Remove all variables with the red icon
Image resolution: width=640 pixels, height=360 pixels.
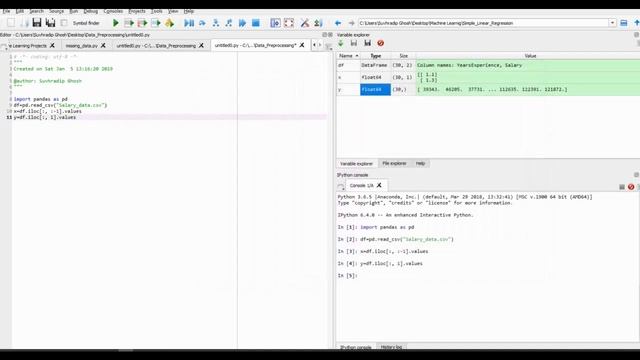(380, 43)
